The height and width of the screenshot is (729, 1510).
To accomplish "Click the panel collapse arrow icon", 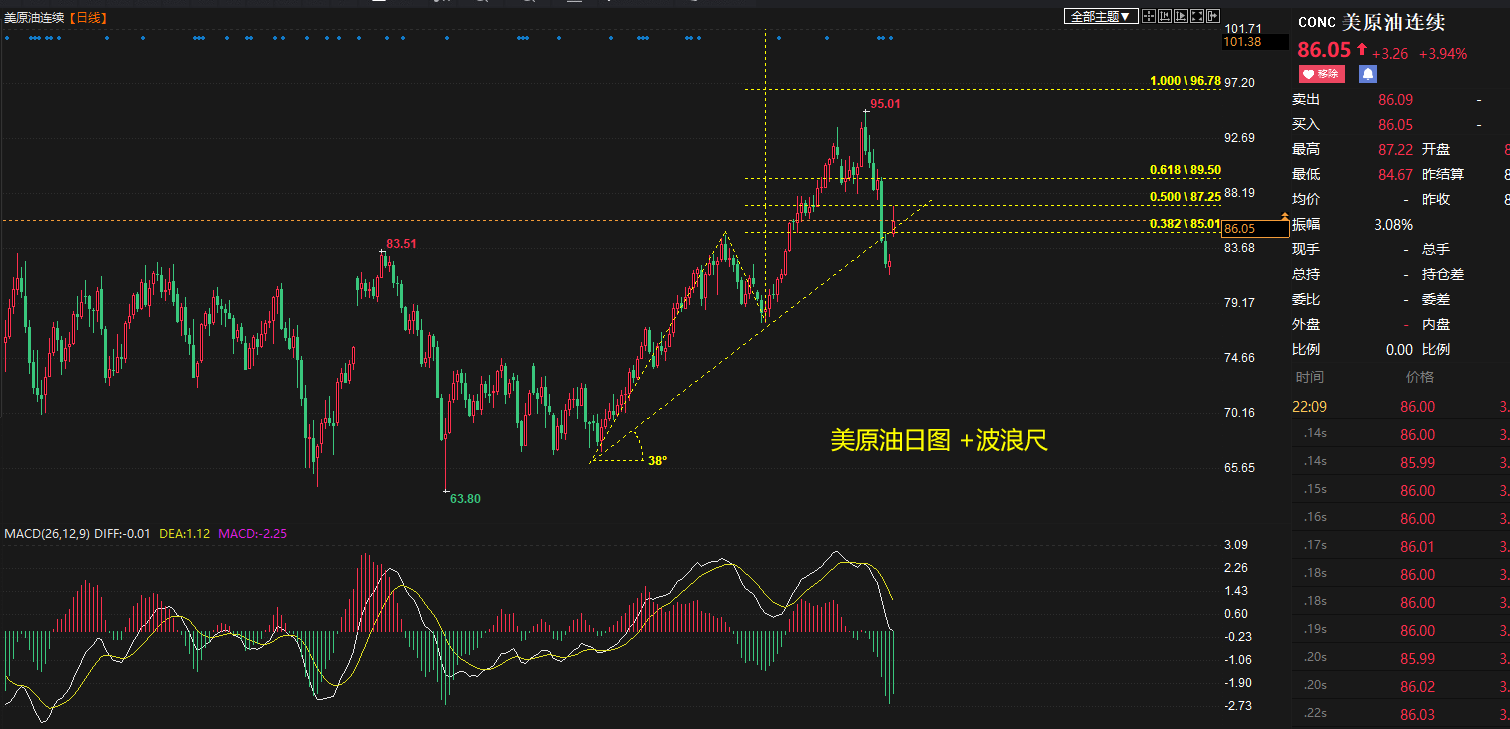I will pos(1213,16).
